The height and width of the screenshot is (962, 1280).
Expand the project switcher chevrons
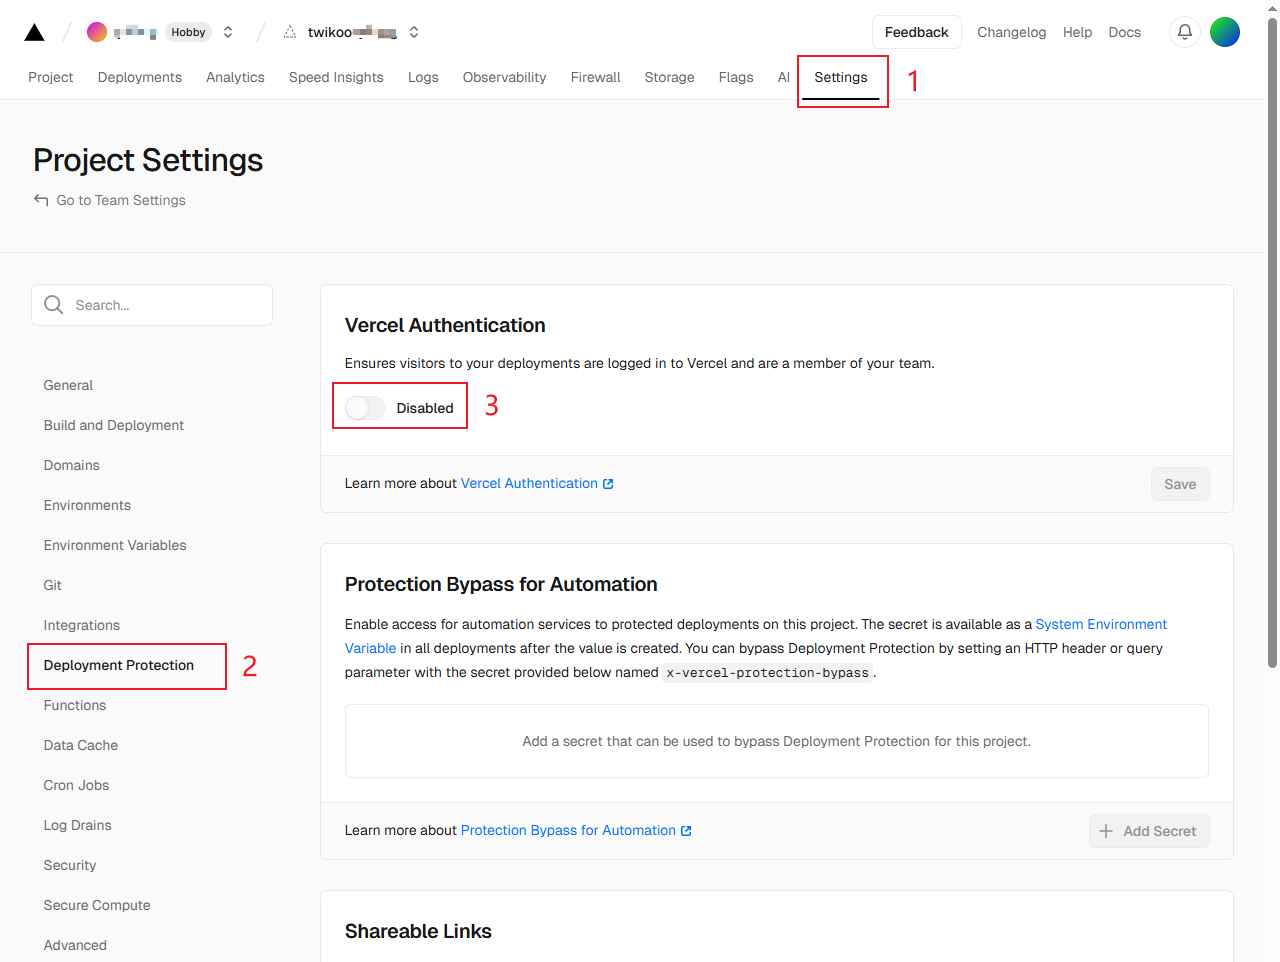click(414, 32)
